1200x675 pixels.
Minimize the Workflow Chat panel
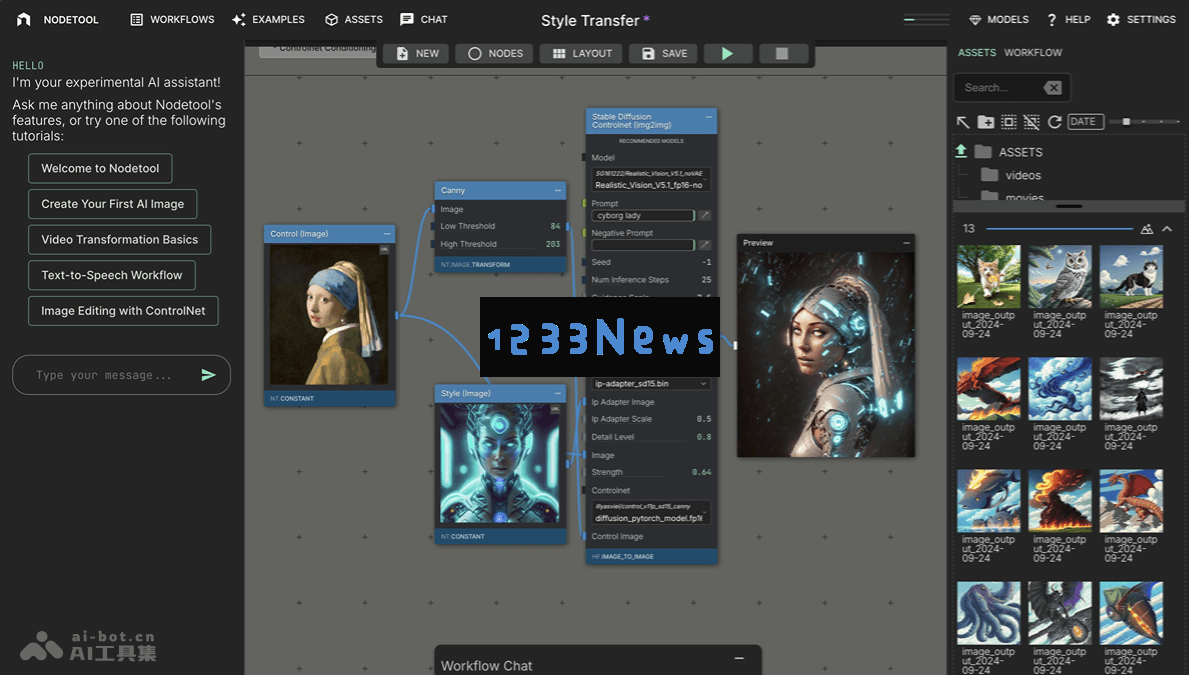click(740, 658)
